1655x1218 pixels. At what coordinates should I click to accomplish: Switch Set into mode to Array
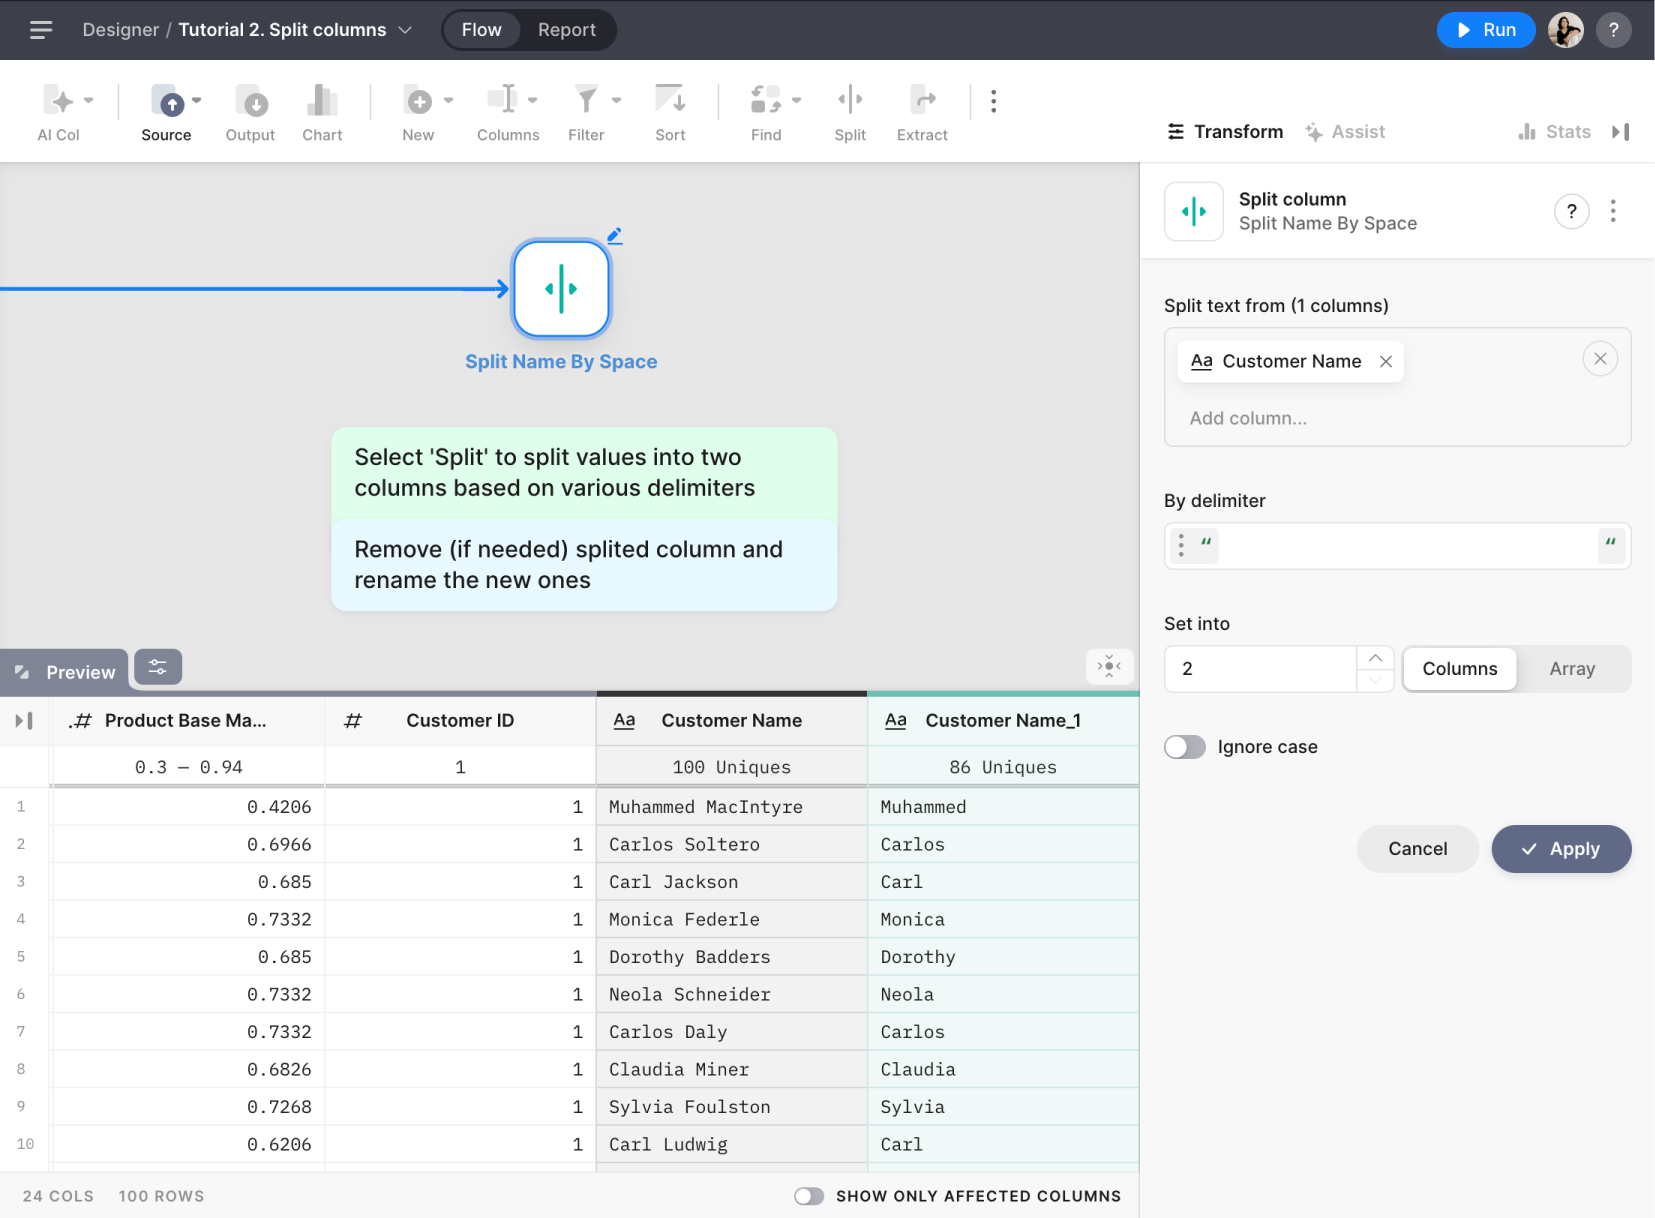tap(1571, 669)
